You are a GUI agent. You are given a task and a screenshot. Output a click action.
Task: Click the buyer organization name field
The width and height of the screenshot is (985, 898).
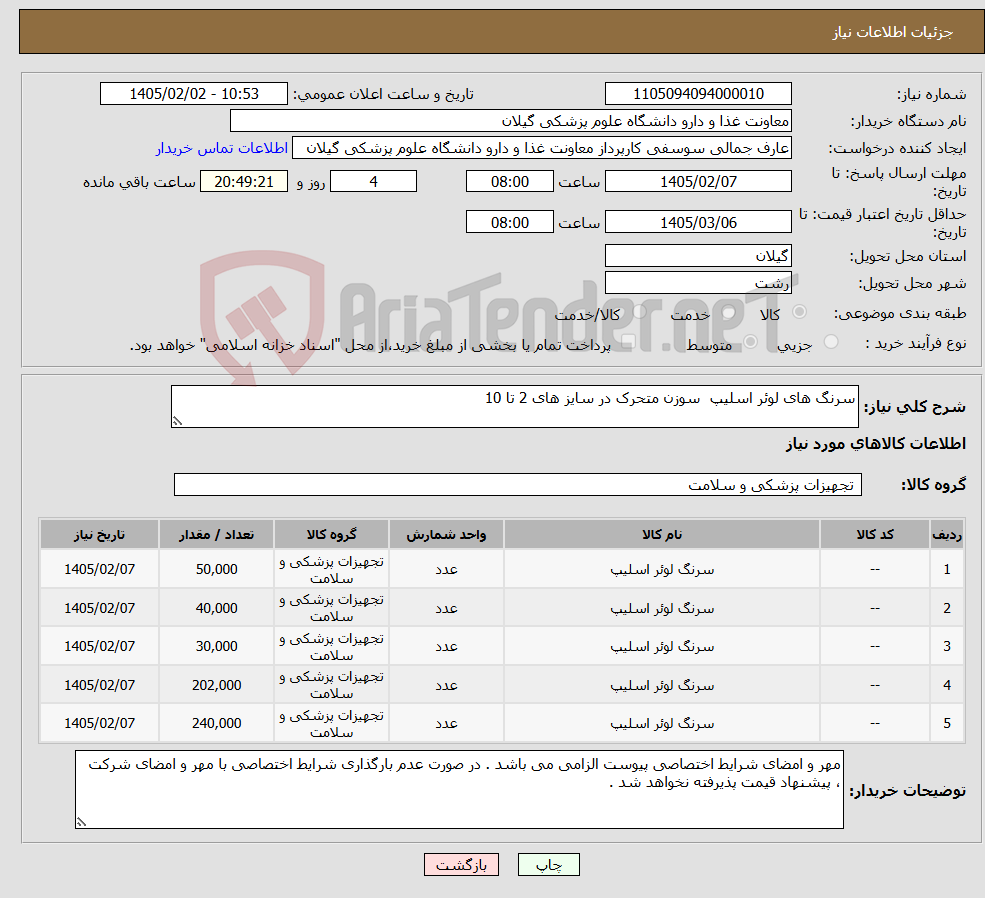[510, 121]
